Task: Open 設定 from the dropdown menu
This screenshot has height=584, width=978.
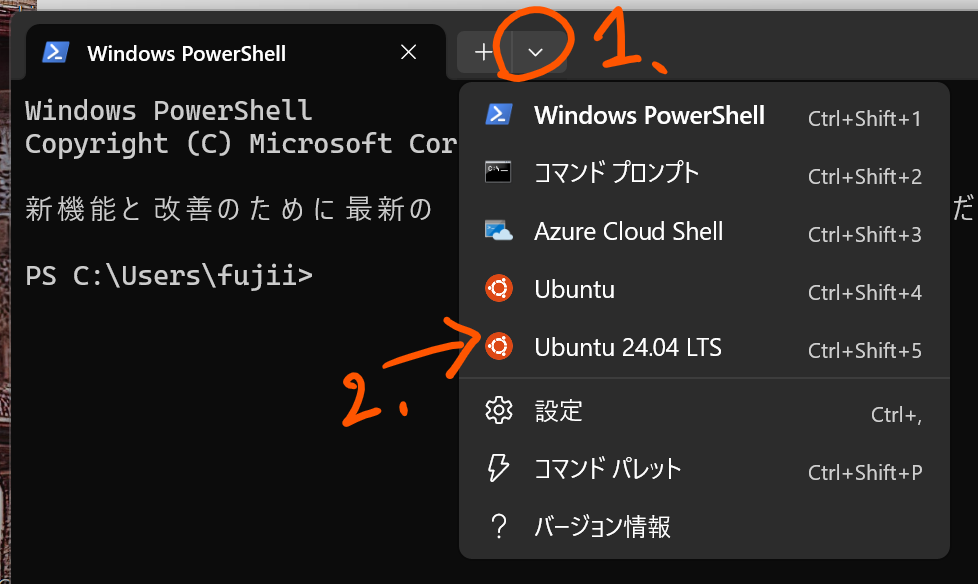Action: click(559, 411)
